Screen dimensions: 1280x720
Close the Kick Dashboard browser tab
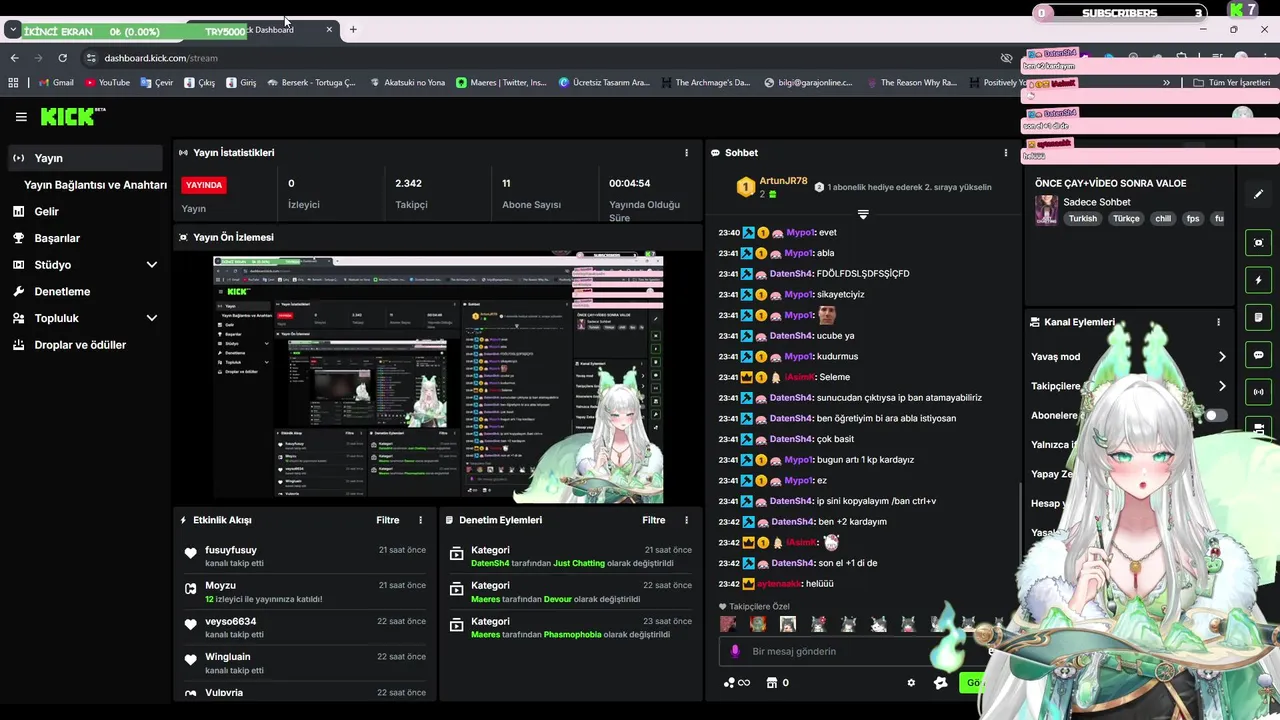click(x=329, y=29)
